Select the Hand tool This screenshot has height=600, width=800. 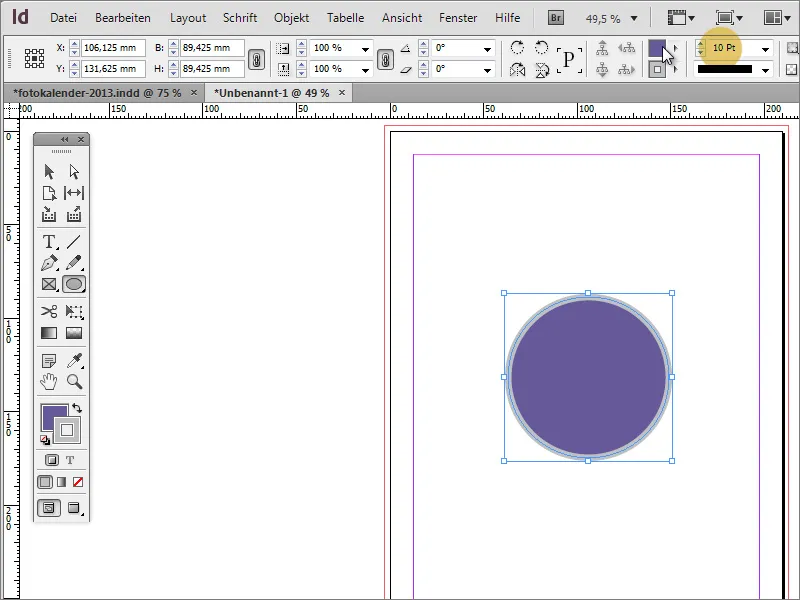[x=49, y=382]
